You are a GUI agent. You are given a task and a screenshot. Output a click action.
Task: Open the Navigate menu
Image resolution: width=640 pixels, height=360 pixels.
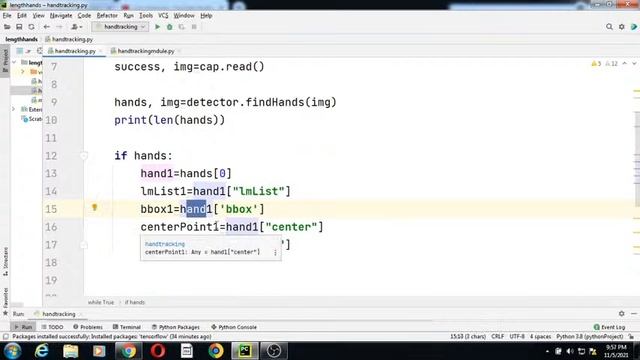click(61, 16)
